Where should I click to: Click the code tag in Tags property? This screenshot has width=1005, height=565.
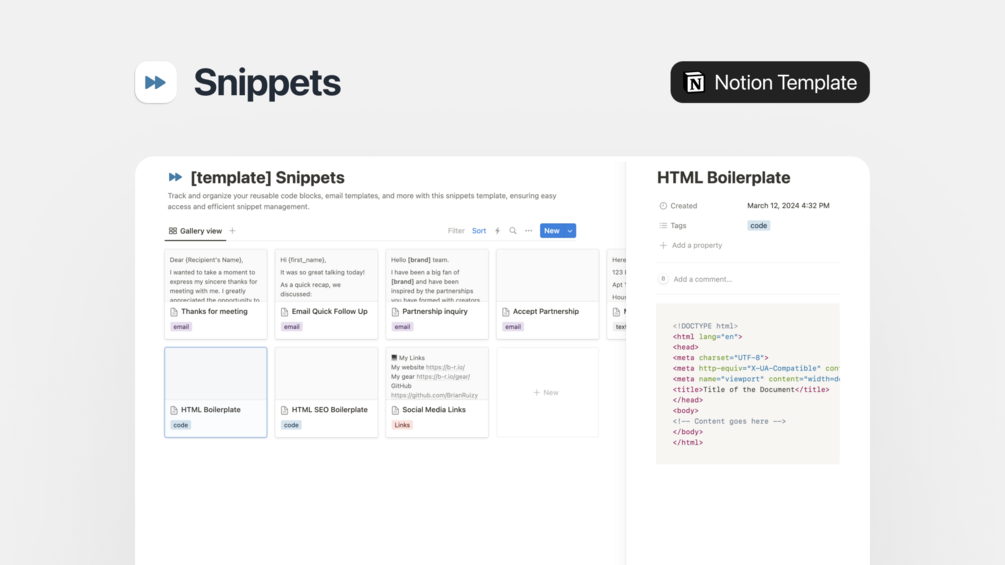(759, 226)
